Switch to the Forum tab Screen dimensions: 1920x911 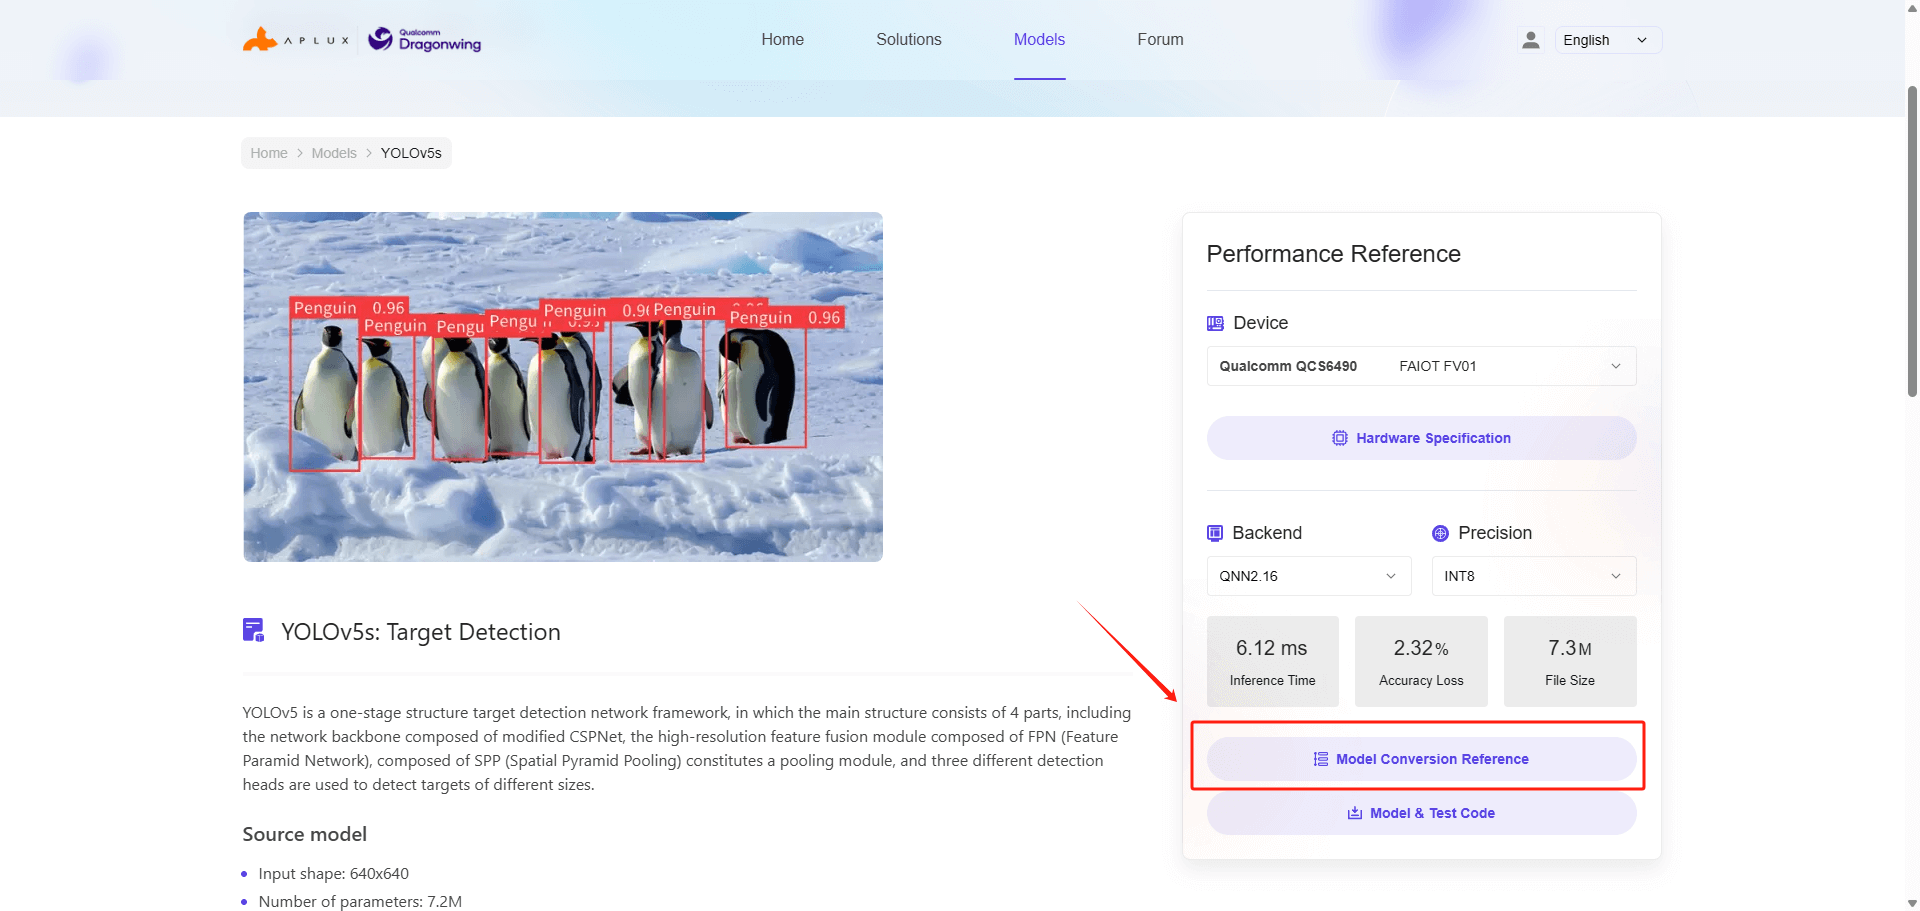click(1160, 40)
